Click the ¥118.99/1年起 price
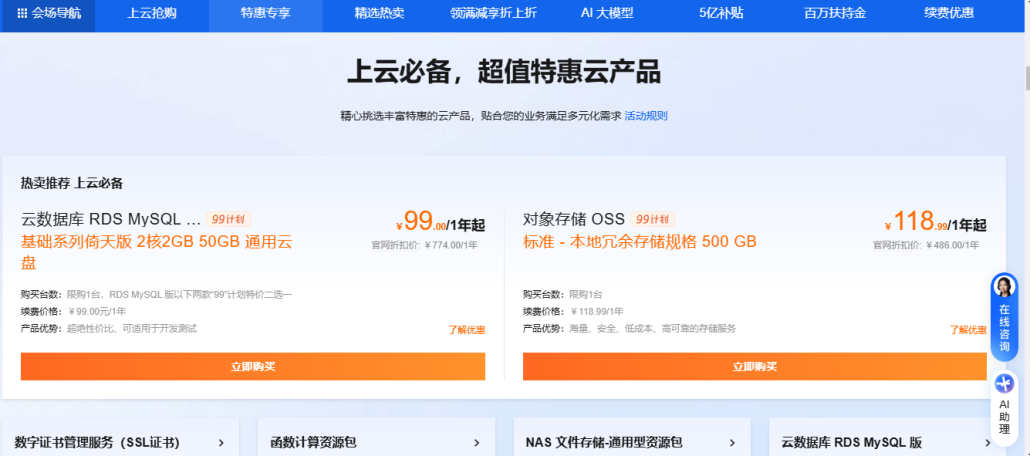This screenshot has height=456, width=1030. pyautogui.click(x=935, y=222)
